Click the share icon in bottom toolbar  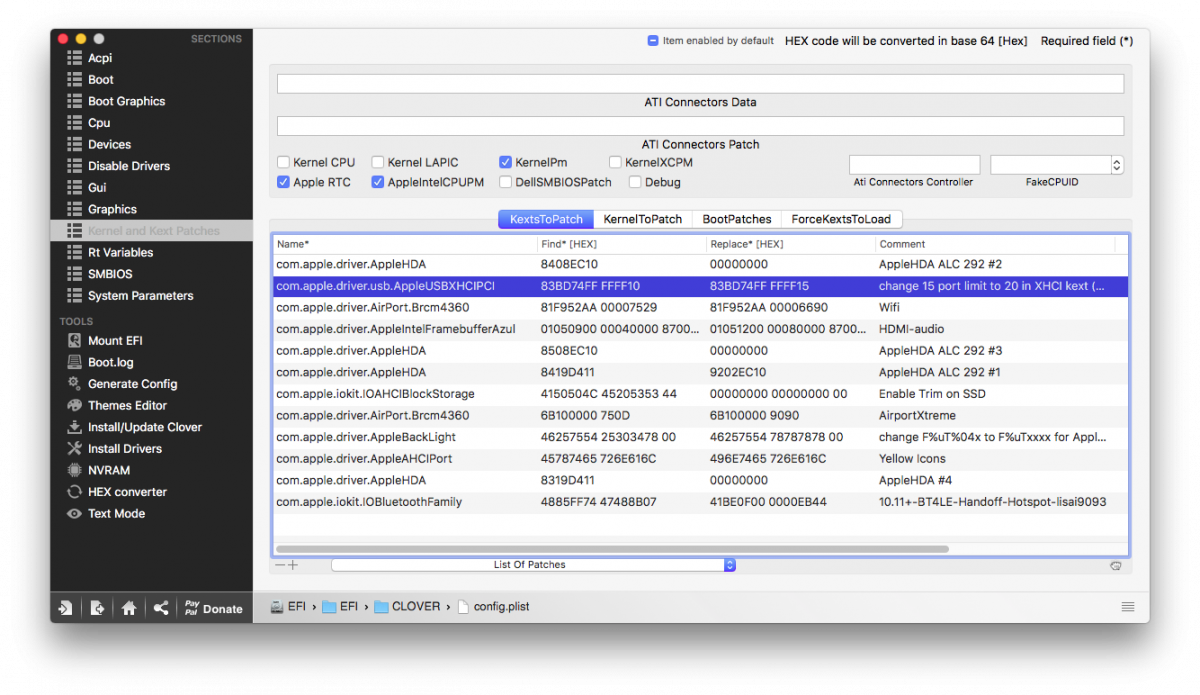(160, 608)
